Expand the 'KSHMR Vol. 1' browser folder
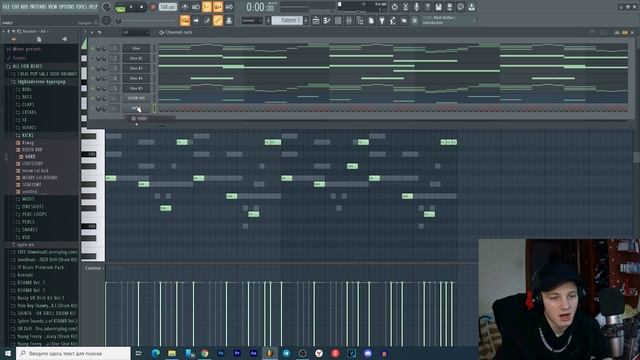 coord(31,283)
